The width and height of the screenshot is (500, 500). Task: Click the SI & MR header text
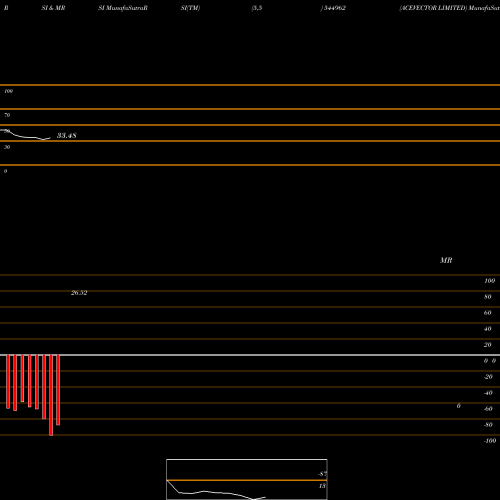53,8
